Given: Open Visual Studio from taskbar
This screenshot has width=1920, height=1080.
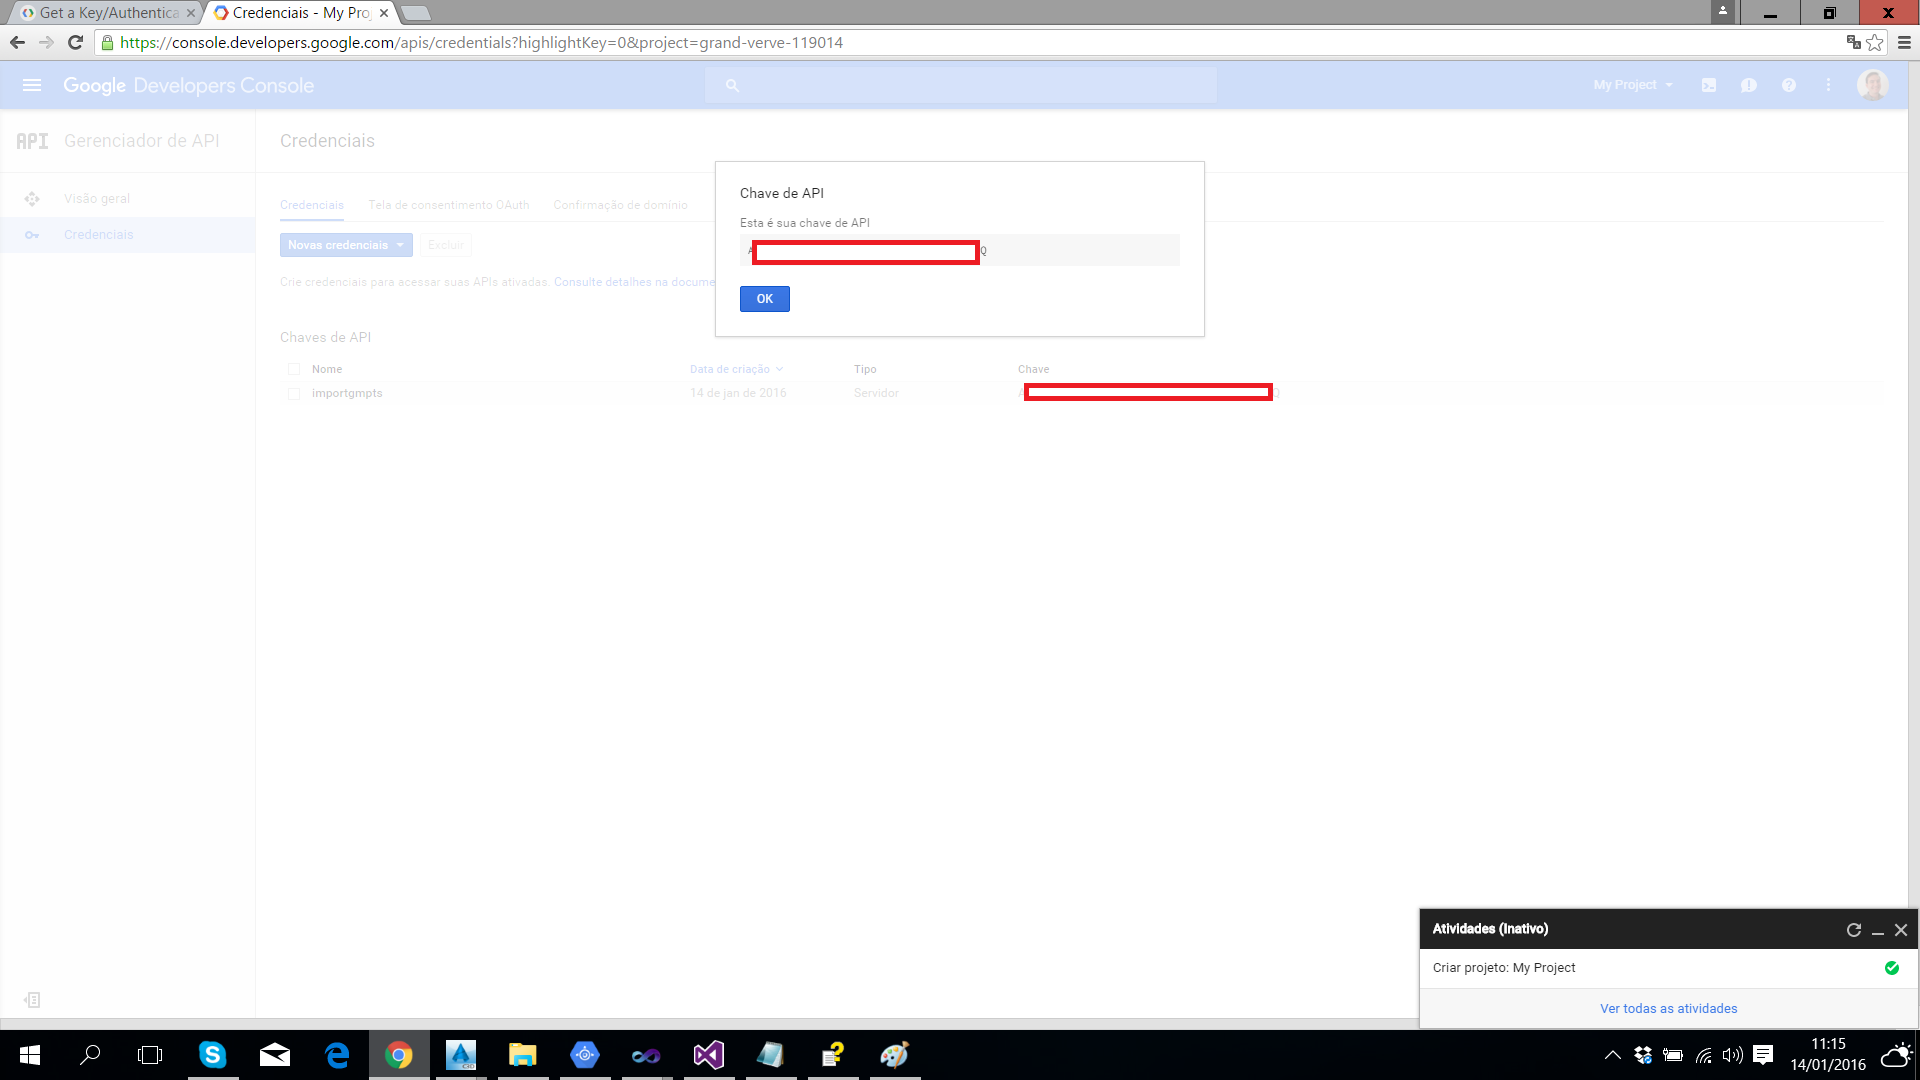Looking at the screenshot, I should [x=708, y=1055].
